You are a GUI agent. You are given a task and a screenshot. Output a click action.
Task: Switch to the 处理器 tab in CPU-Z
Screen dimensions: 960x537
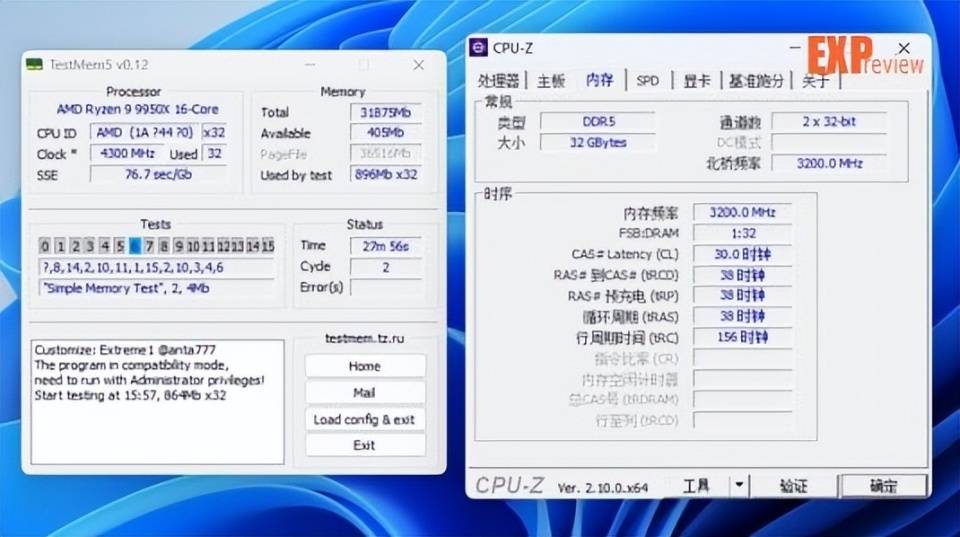pos(498,80)
